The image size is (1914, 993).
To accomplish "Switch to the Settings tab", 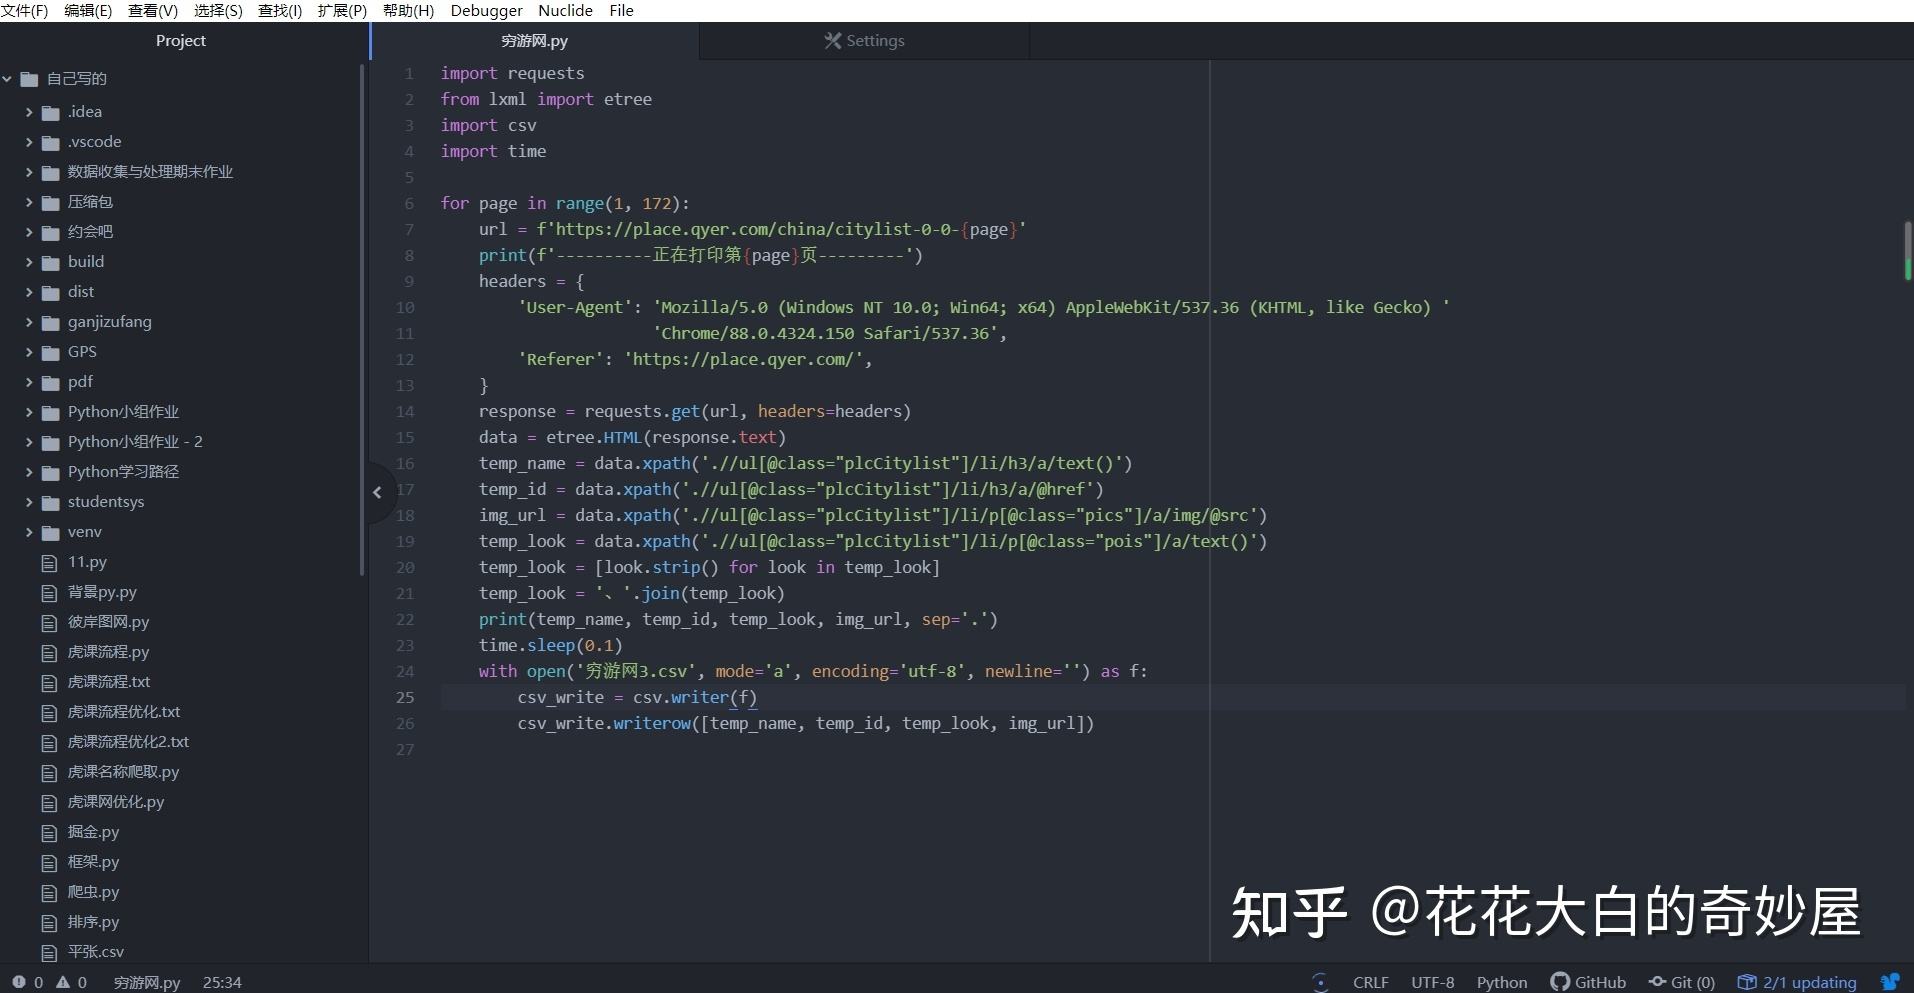I will point(864,41).
